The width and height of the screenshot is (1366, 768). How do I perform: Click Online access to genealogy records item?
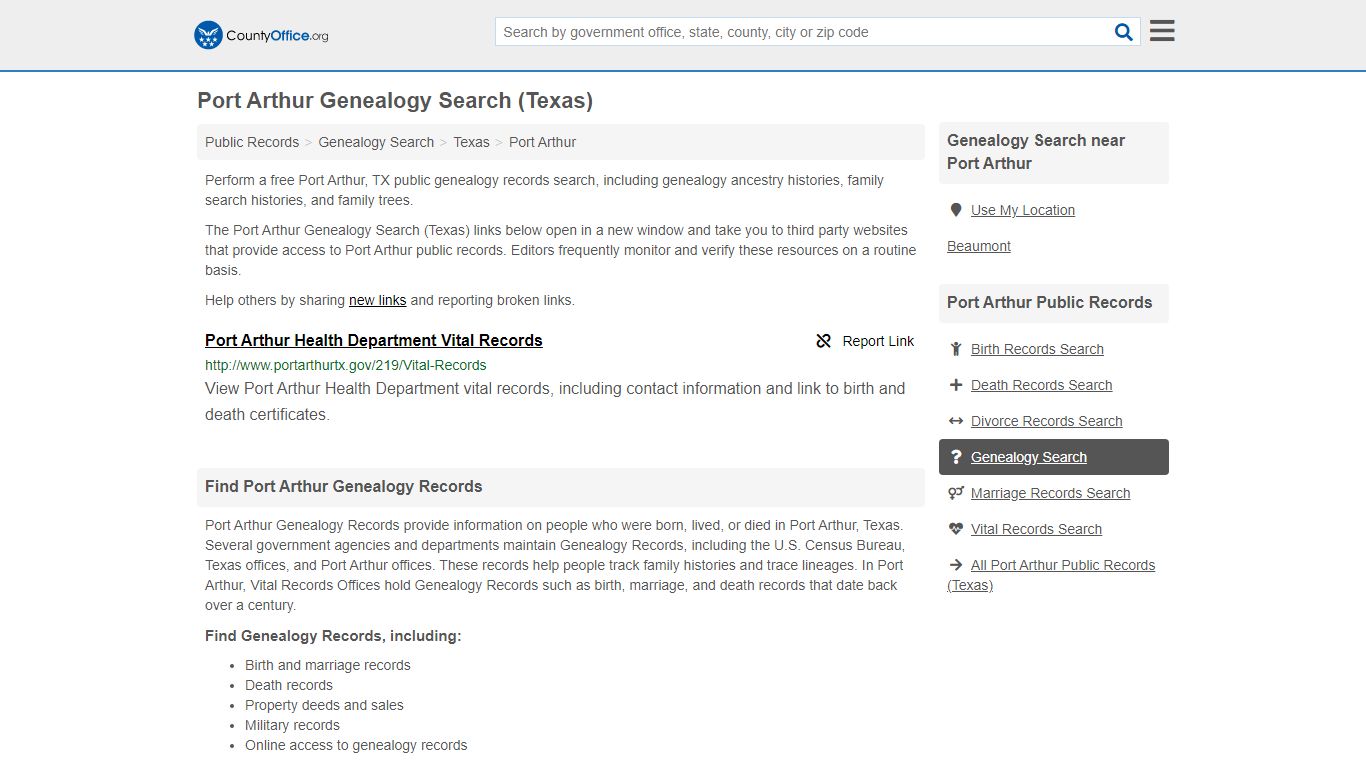click(x=356, y=745)
